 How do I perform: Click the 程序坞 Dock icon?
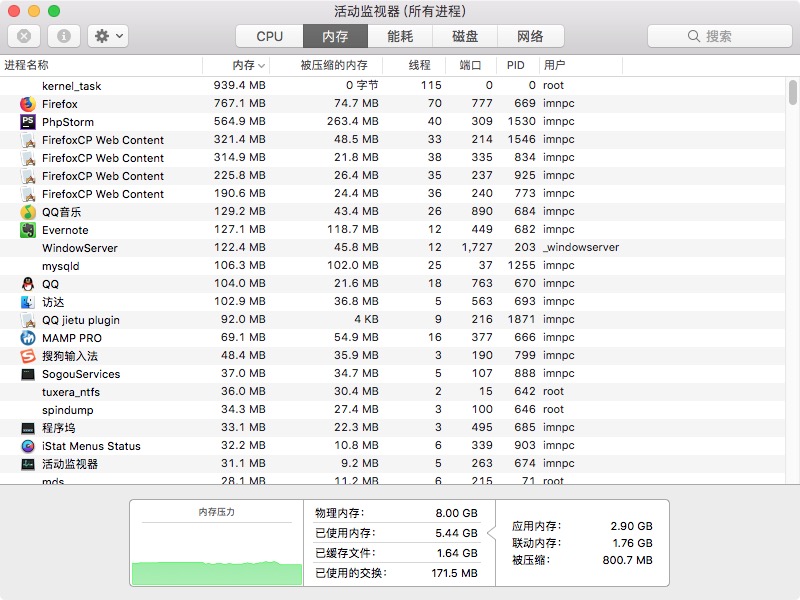[x=28, y=428]
